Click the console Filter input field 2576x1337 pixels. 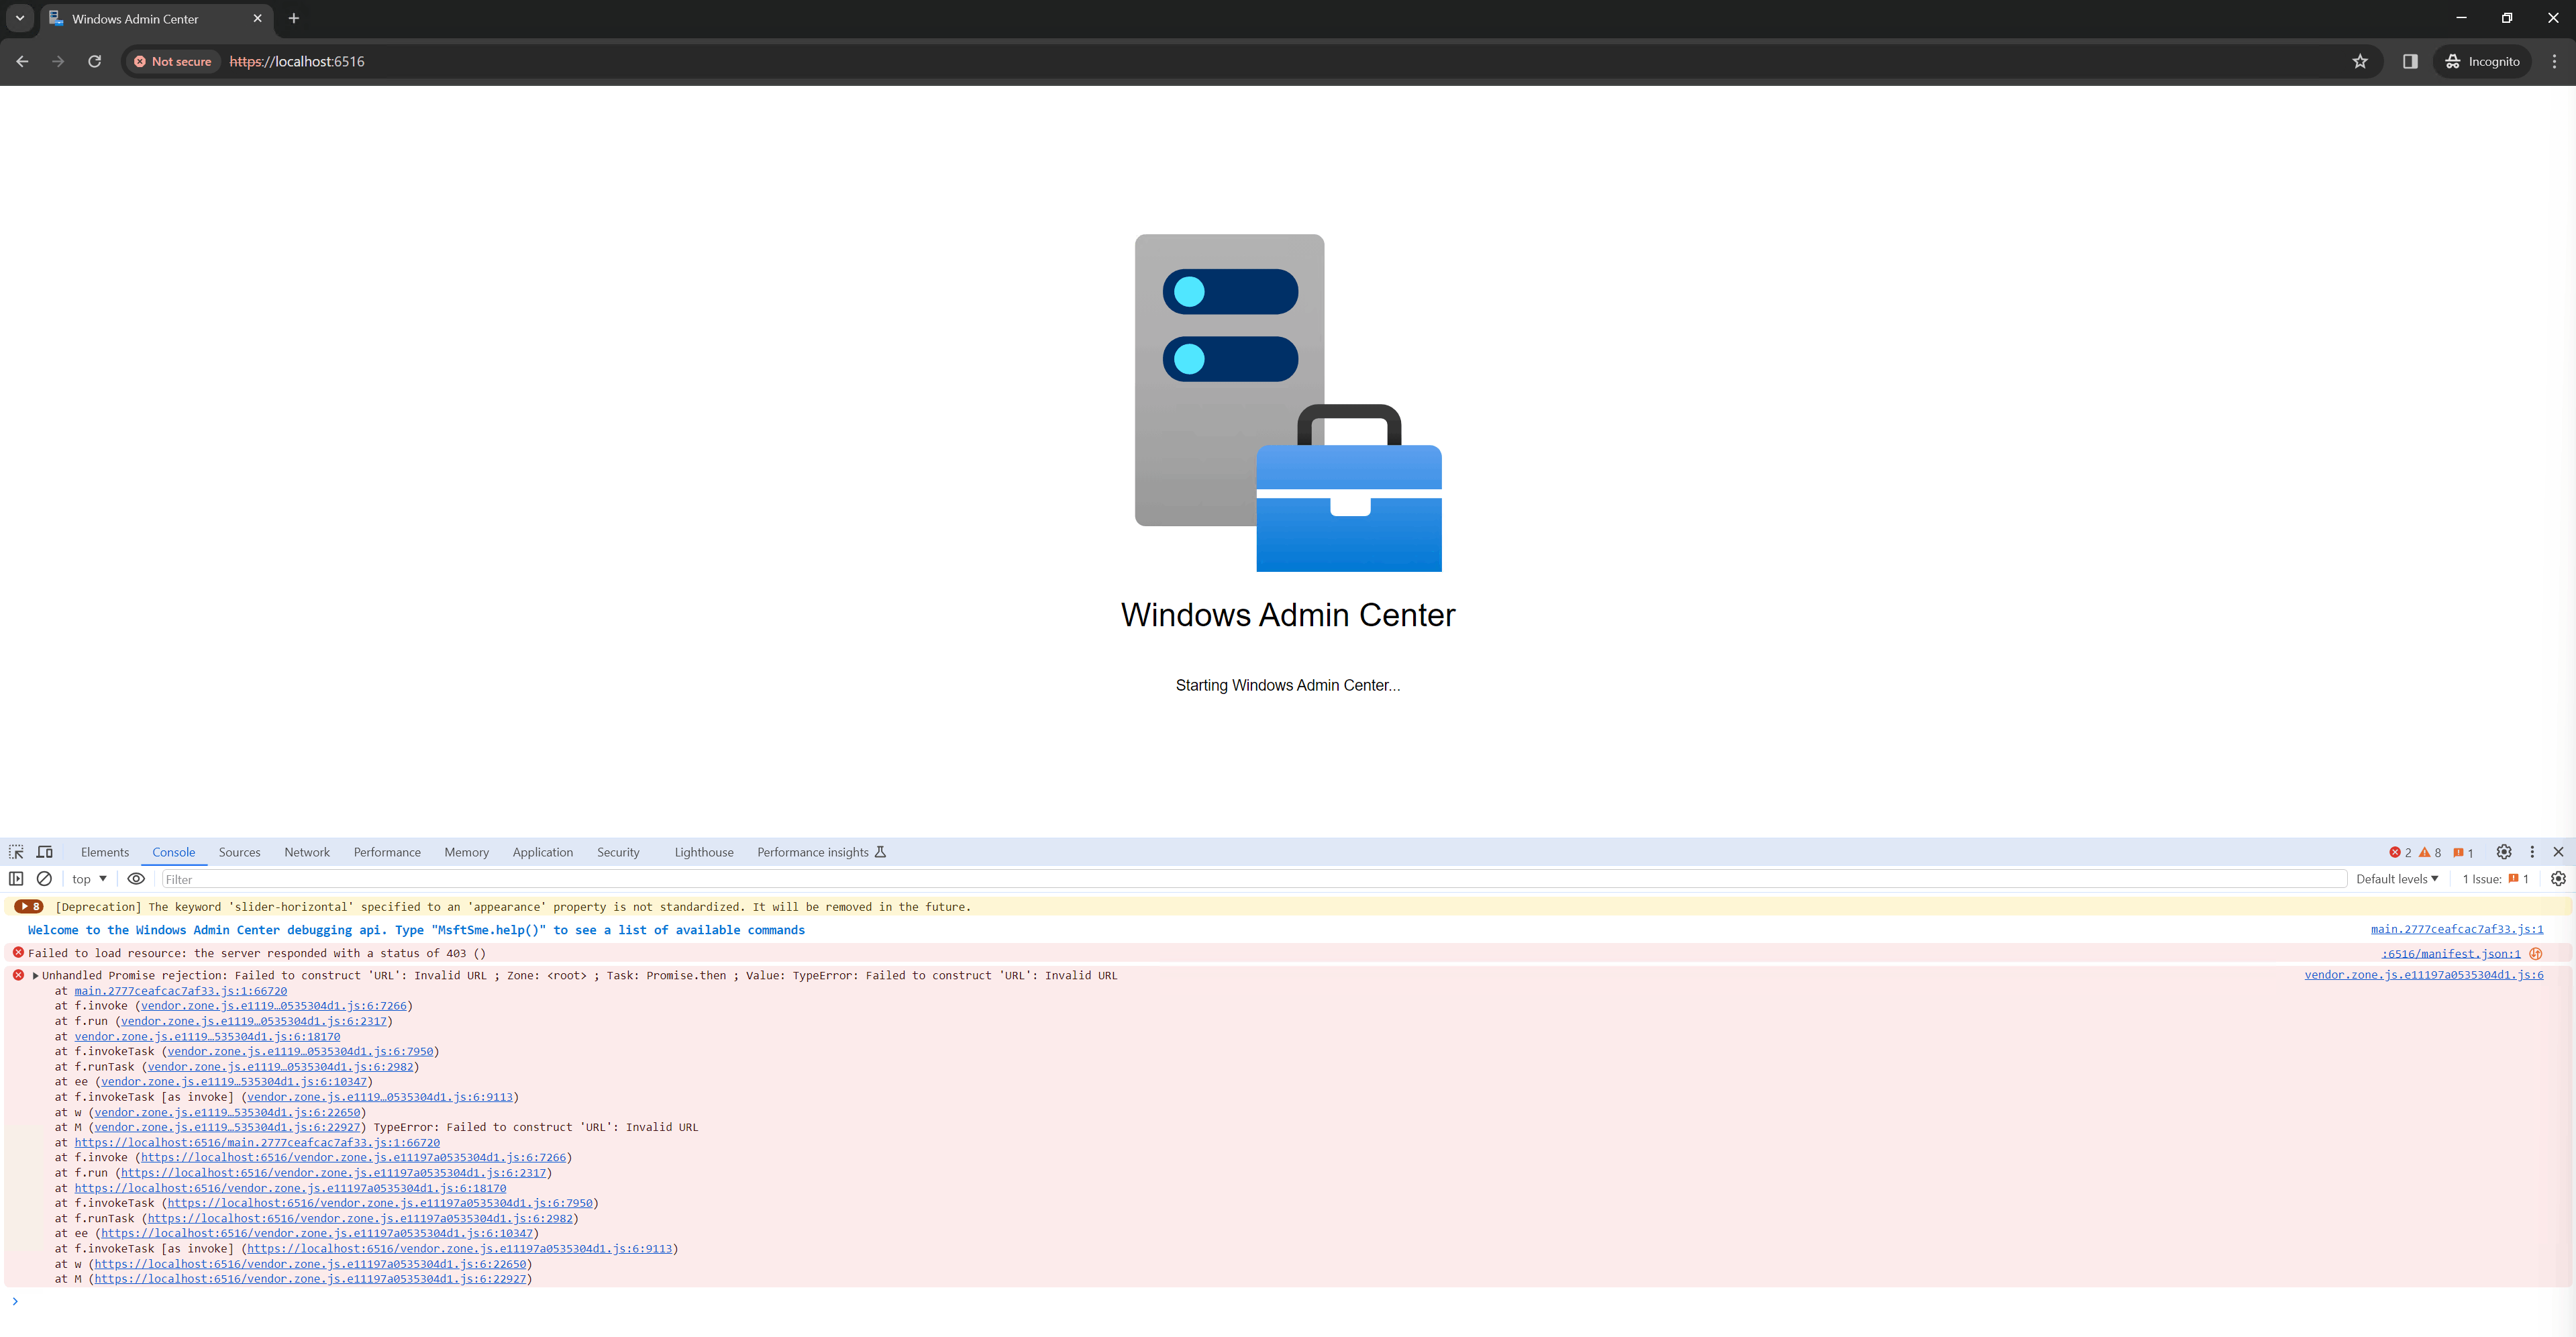pyautogui.click(x=1250, y=879)
